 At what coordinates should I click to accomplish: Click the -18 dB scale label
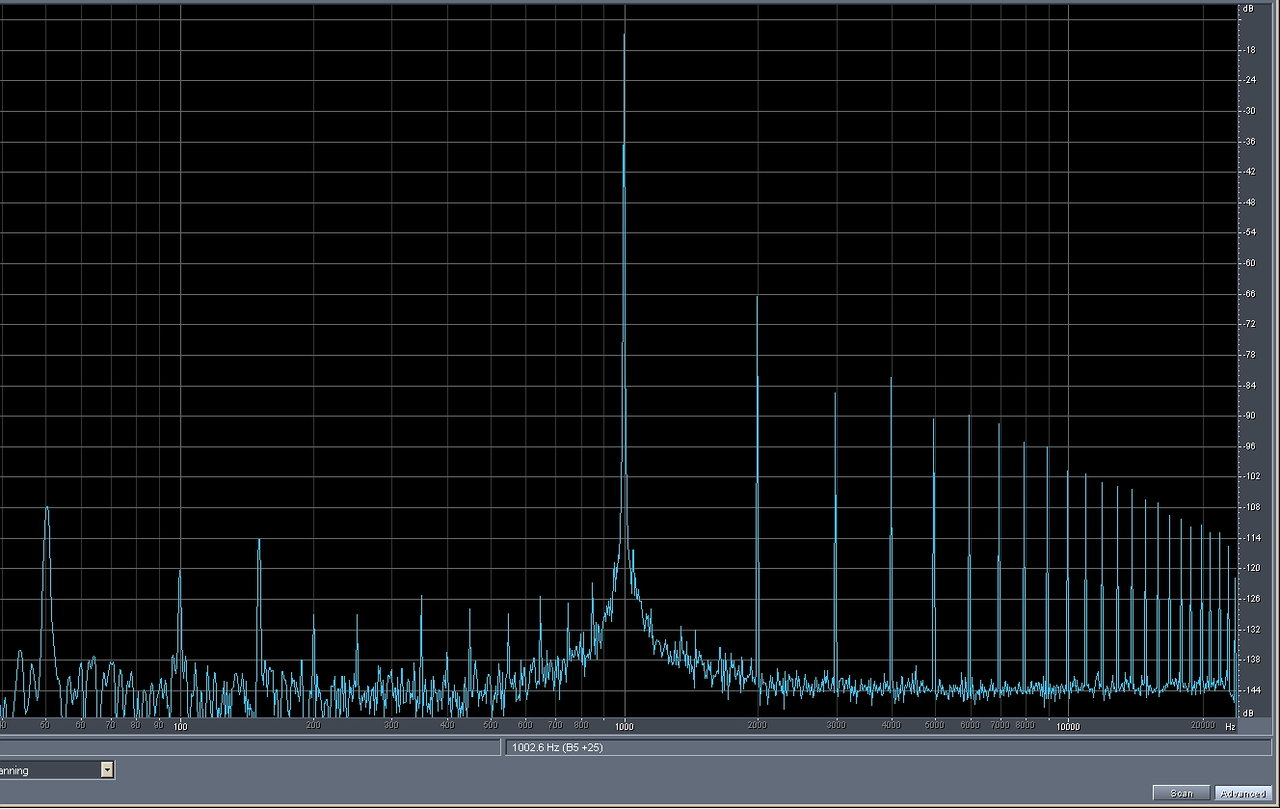click(x=1248, y=50)
